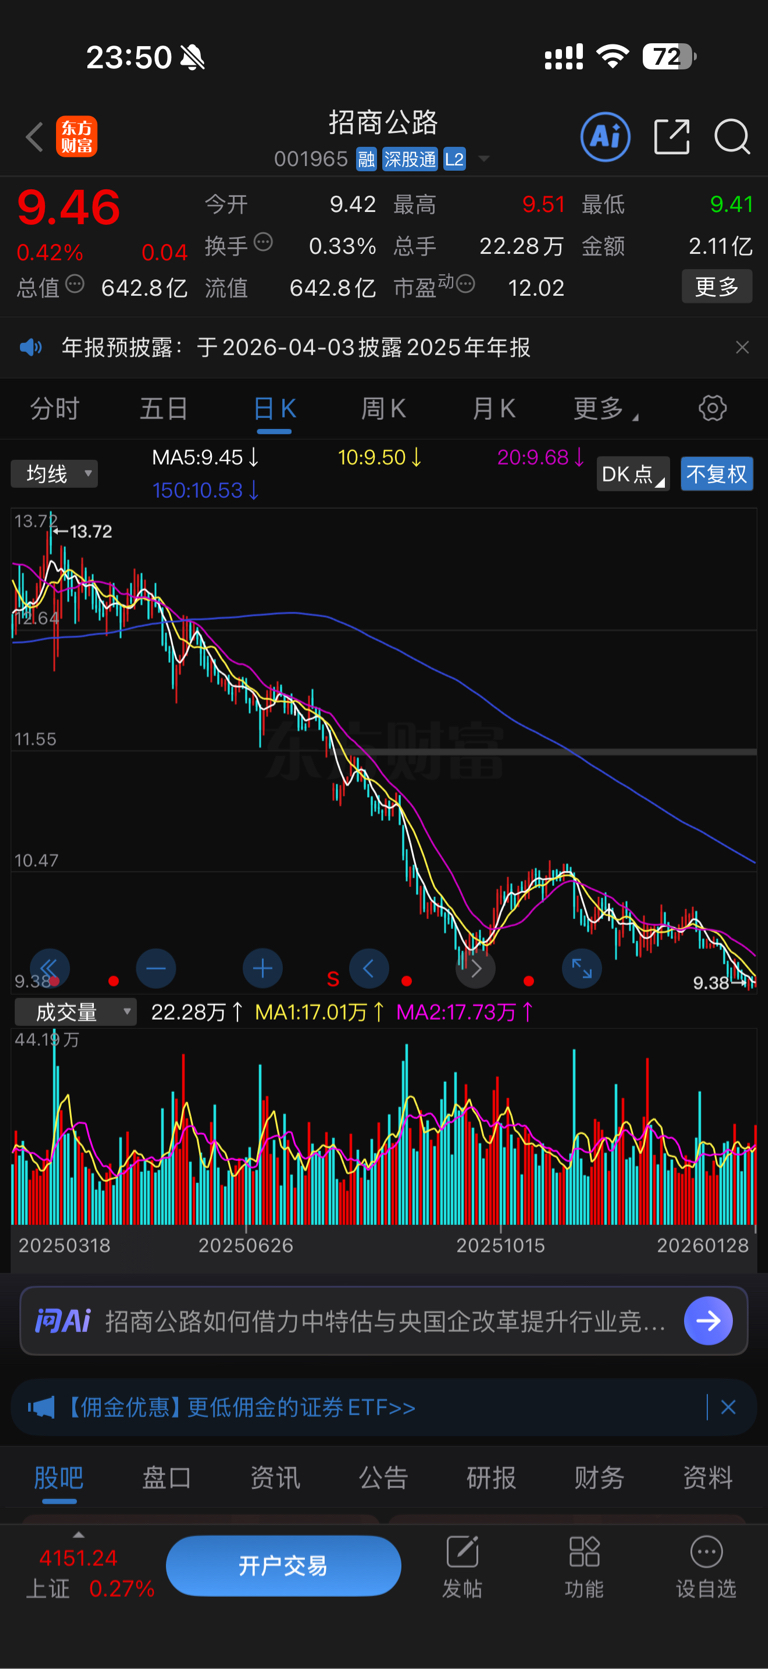This screenshot has height=1669, width=768.
Task: Open the 财务 tab
Action: click(599, 1478)
